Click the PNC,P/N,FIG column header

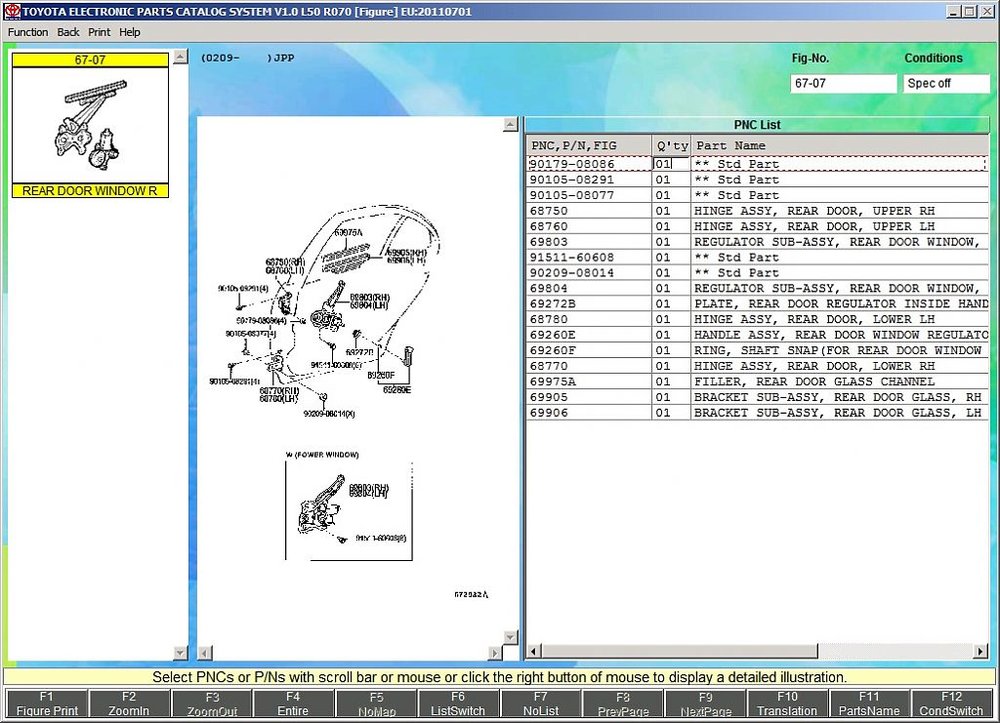tap(589, 145)
